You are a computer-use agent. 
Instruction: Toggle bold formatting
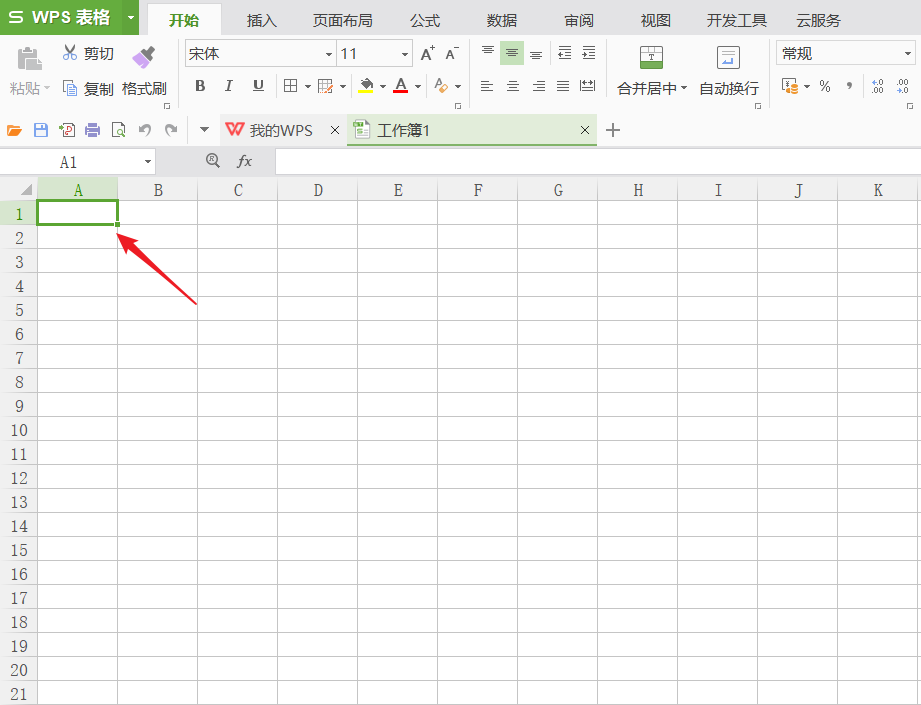click(200, 86)
